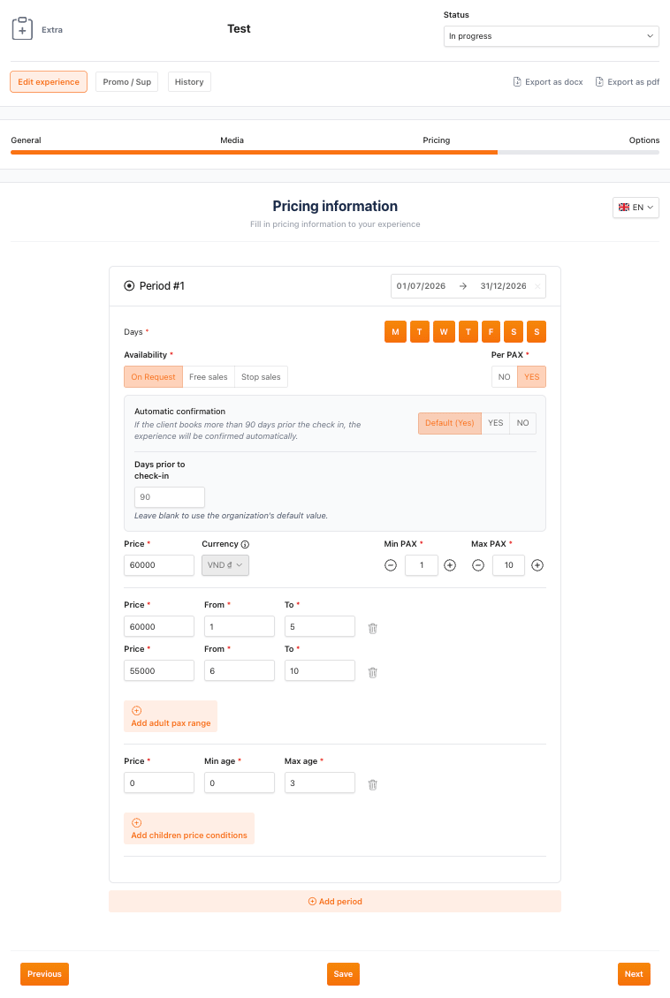Toggle Wednesday in Days
670x998 pixels.
(443, 332)
